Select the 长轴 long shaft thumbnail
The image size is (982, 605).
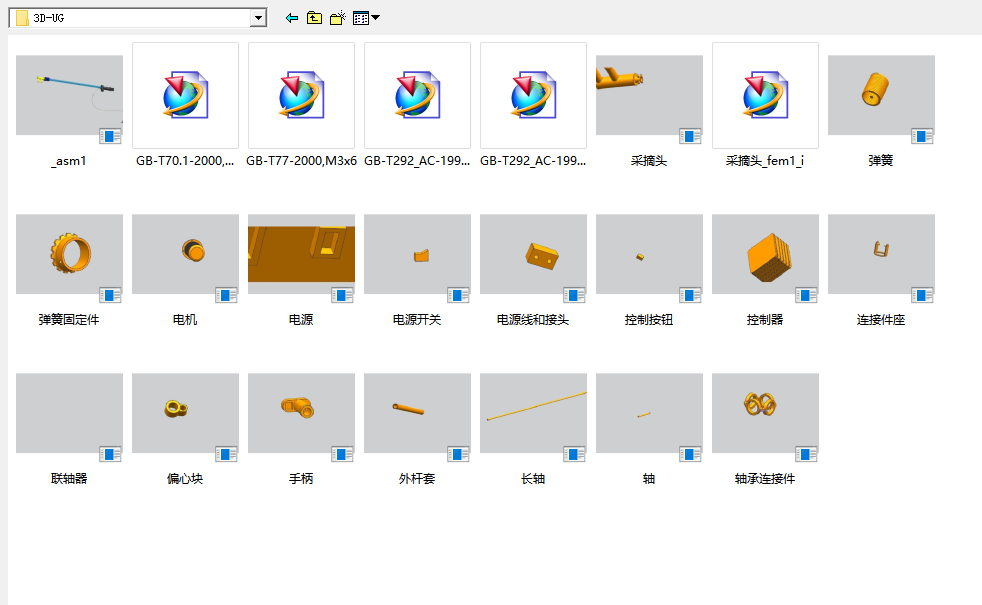pos(533,413)
